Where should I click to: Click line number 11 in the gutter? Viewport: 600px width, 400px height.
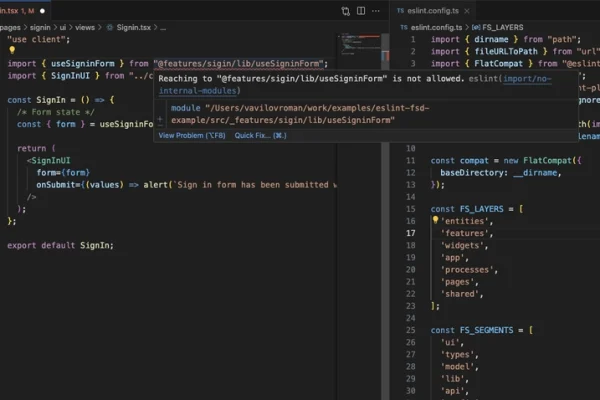(x=411, y=161)
